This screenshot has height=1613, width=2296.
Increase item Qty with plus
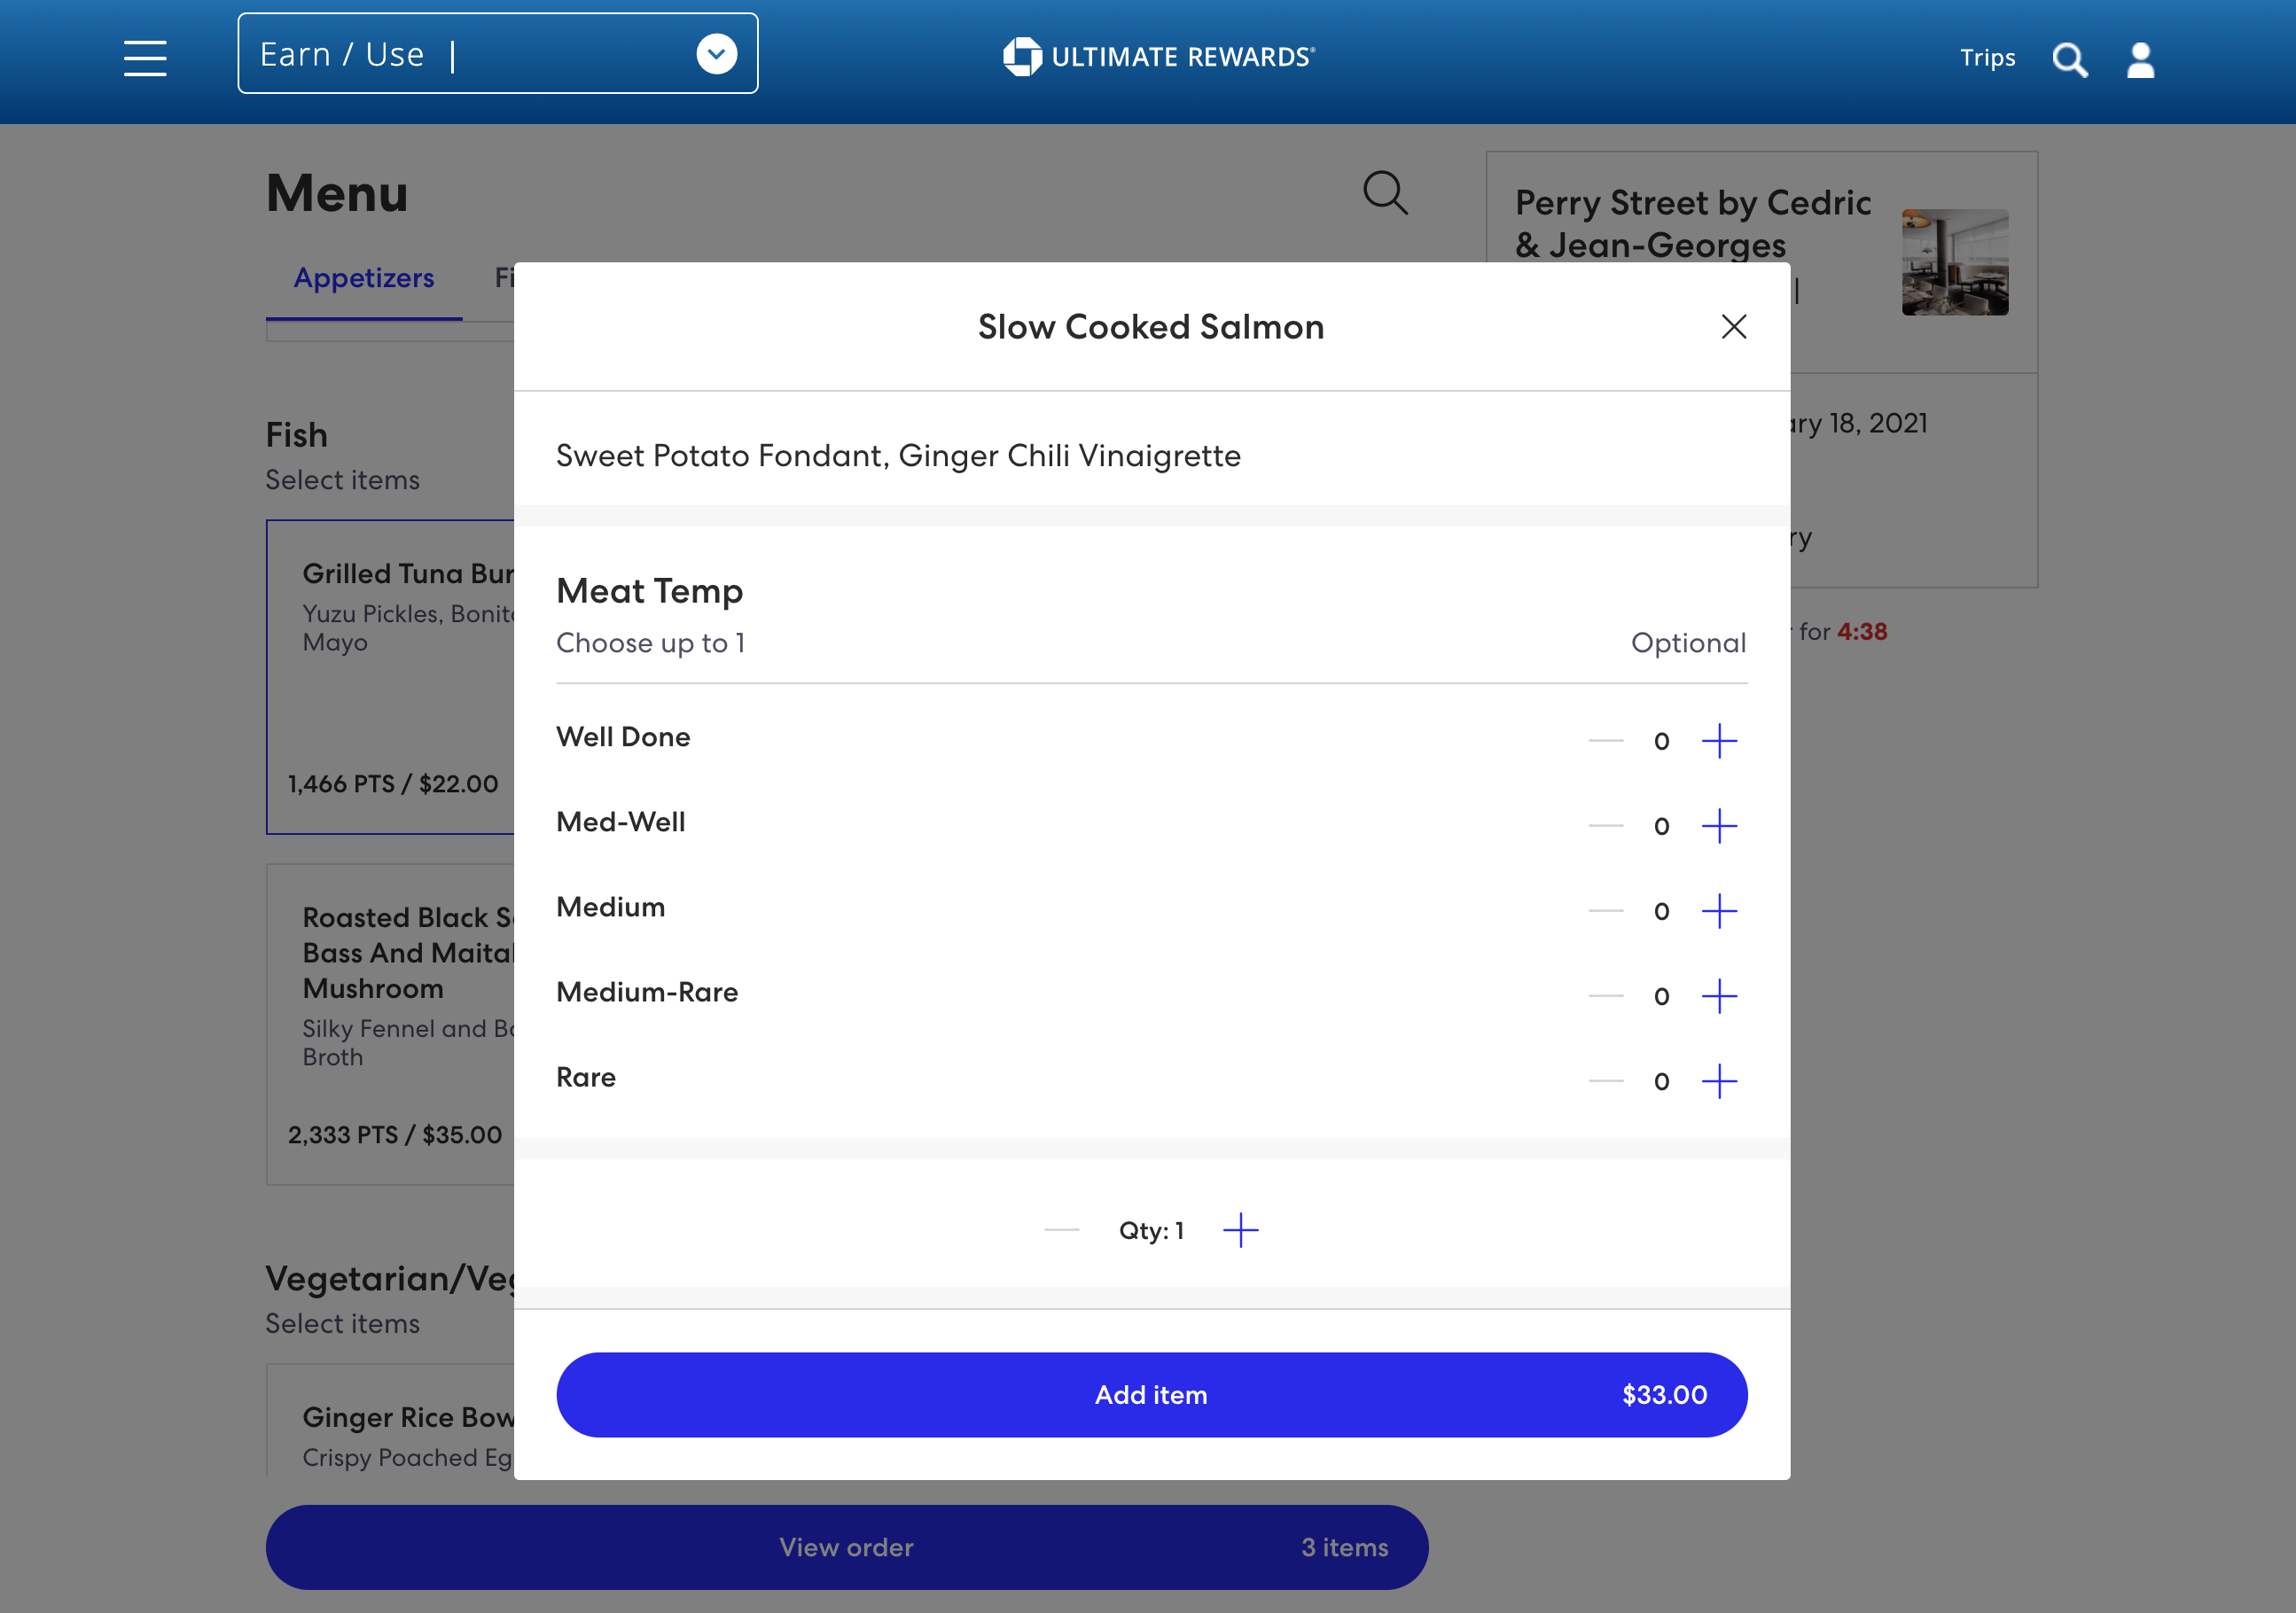(1240, 1230)
